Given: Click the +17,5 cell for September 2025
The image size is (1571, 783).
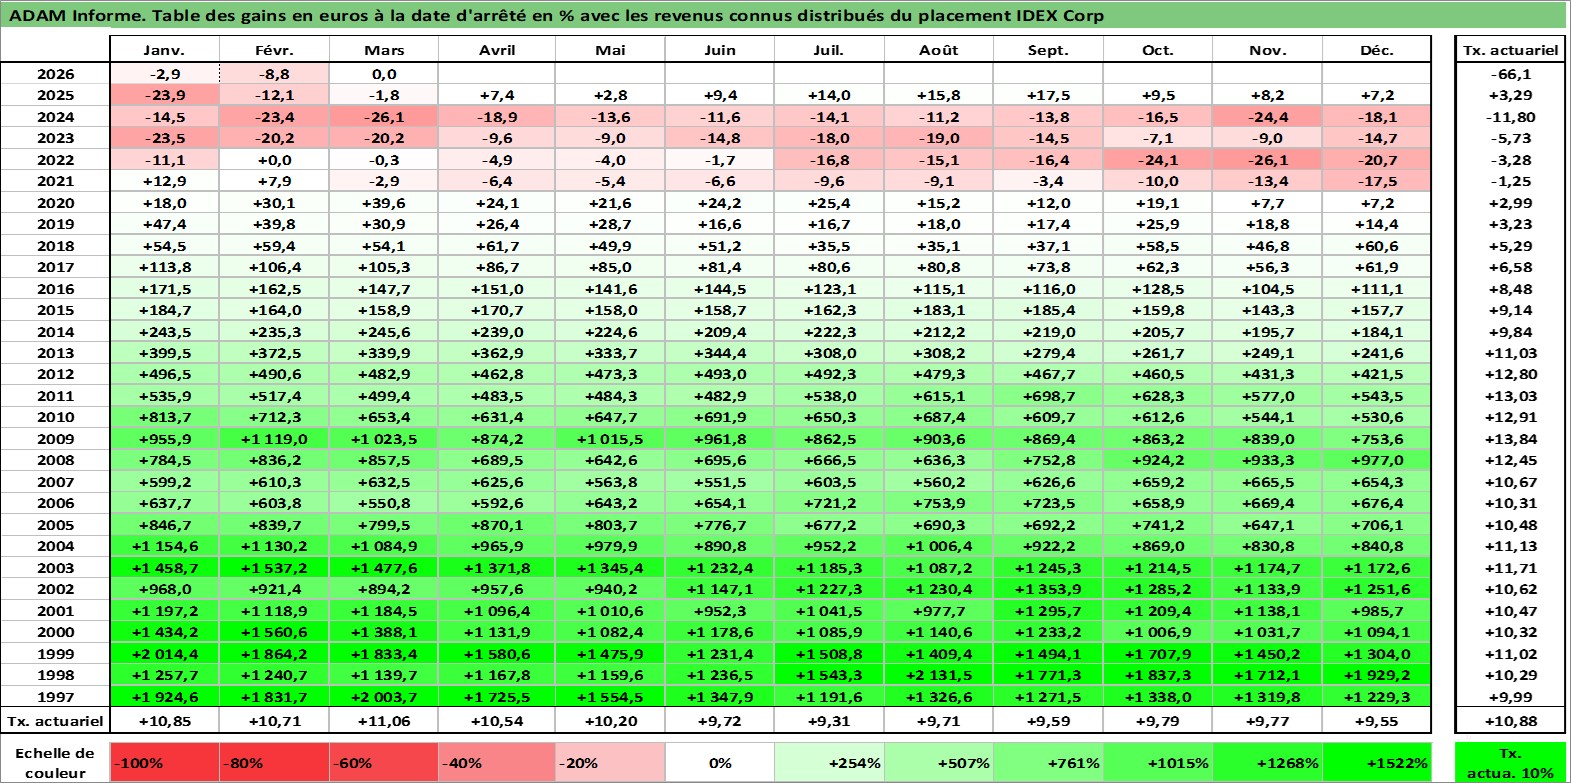Looking at the screenshot, I should pos(1048,95).
